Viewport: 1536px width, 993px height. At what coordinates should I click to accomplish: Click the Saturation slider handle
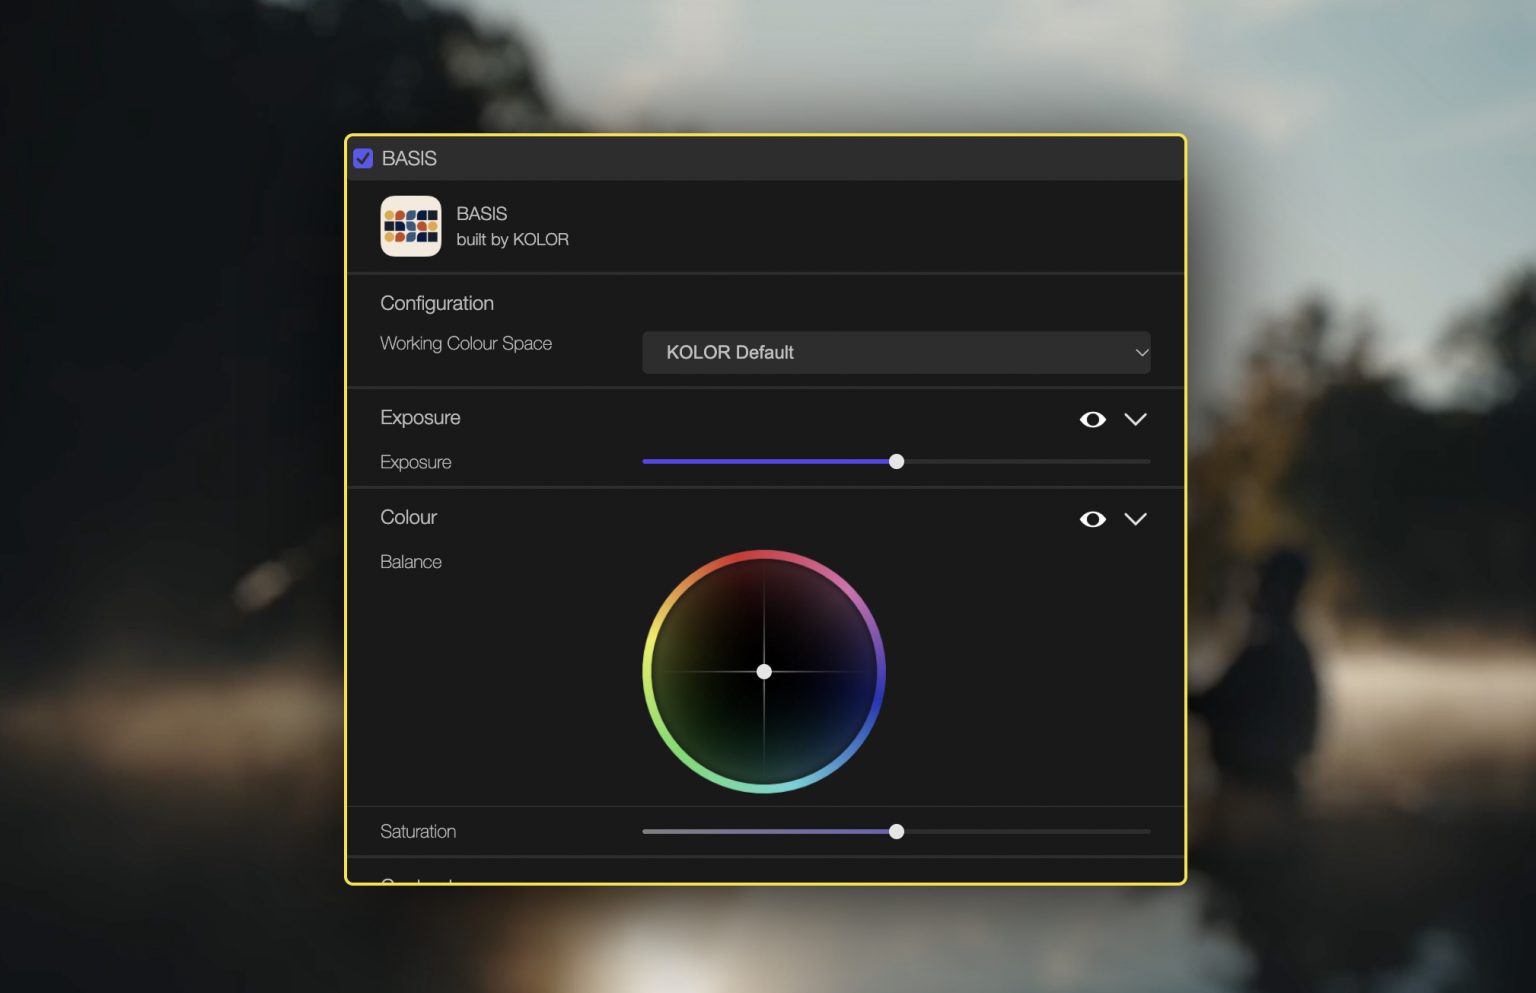tap(897, 831)
